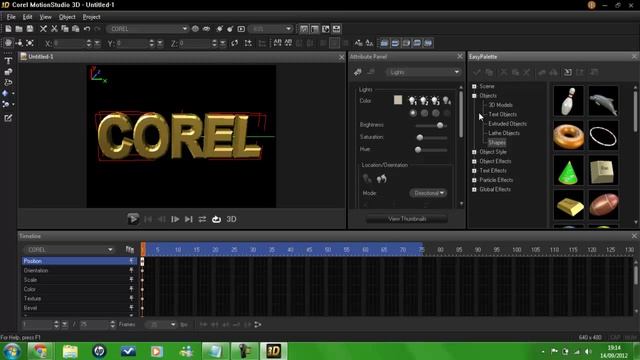Click light bulb number 2 icon

(x=424, y=100)
